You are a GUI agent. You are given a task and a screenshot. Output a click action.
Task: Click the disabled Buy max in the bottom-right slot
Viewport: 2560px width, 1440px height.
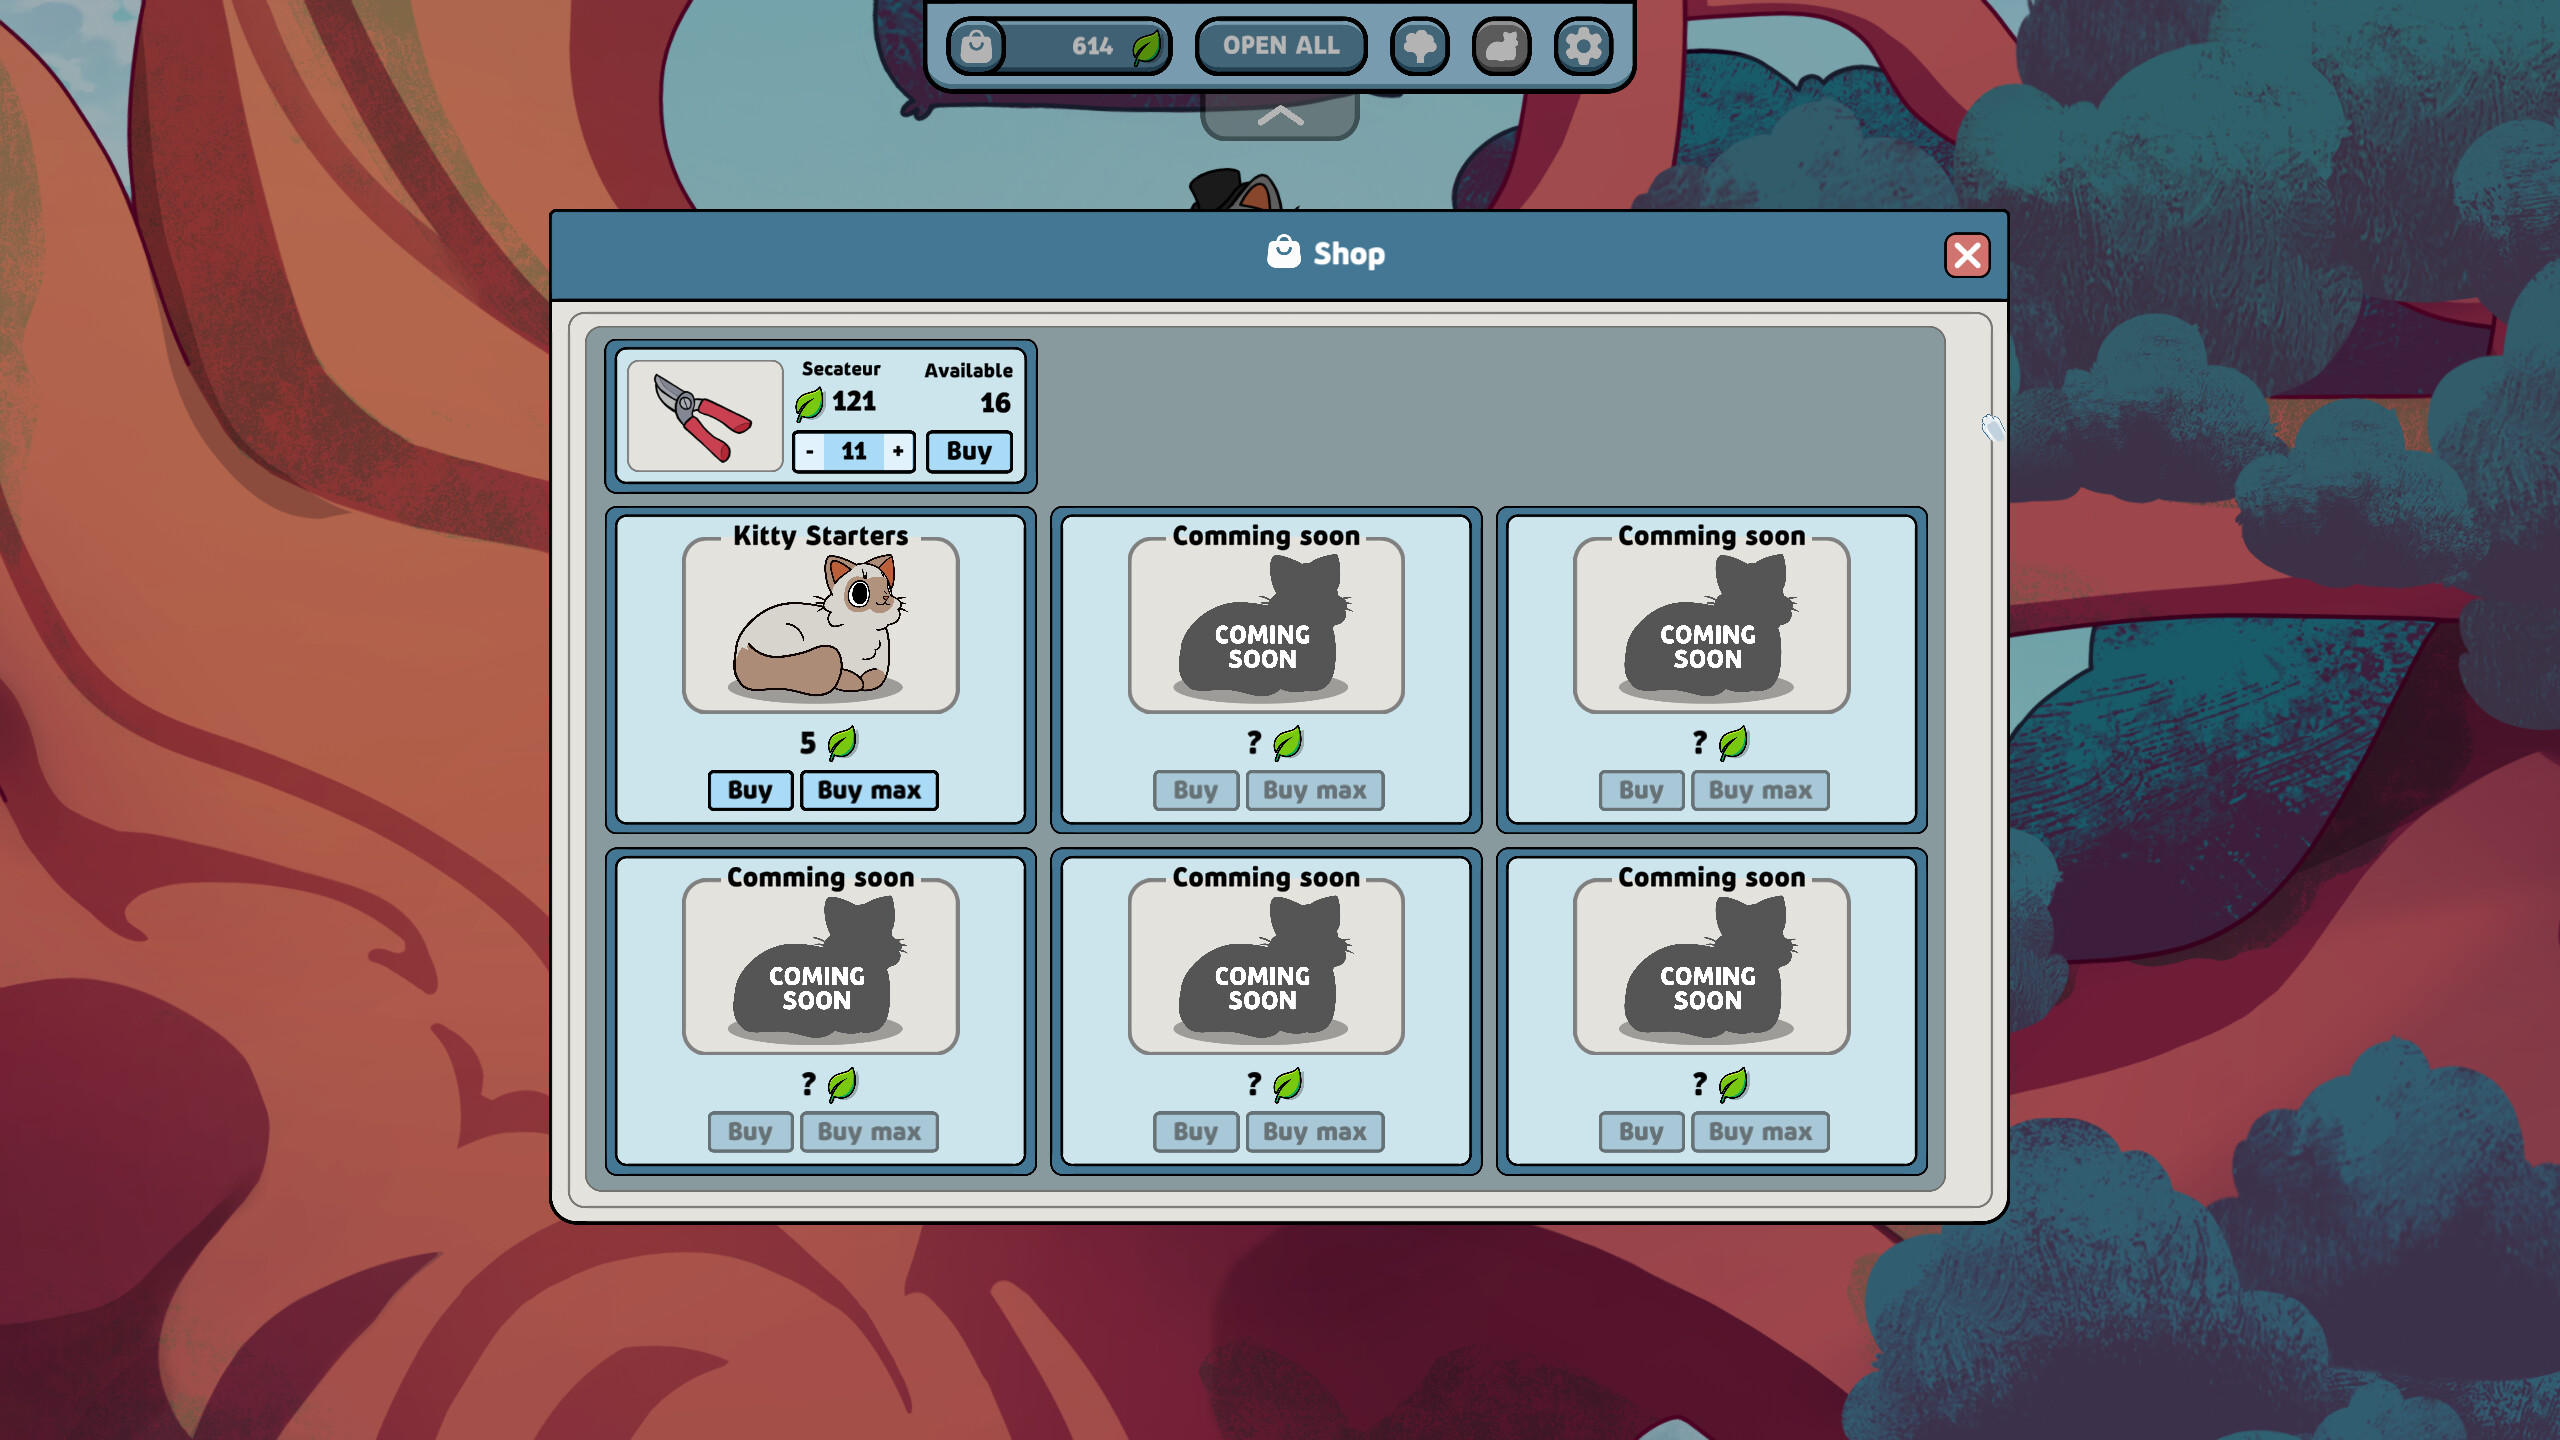[x=1760, y=1131]
